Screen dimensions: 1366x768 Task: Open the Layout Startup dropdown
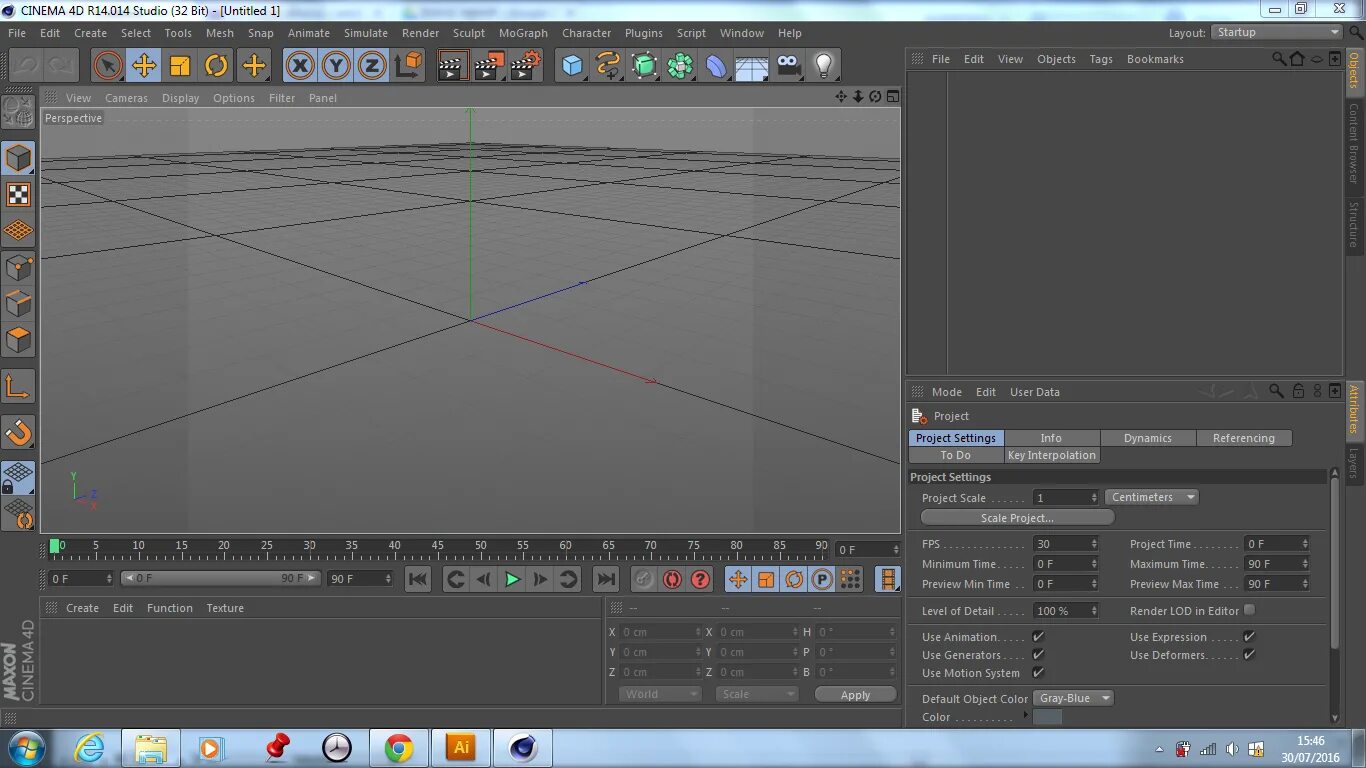pyautogui.click(x=1277, y=32)
